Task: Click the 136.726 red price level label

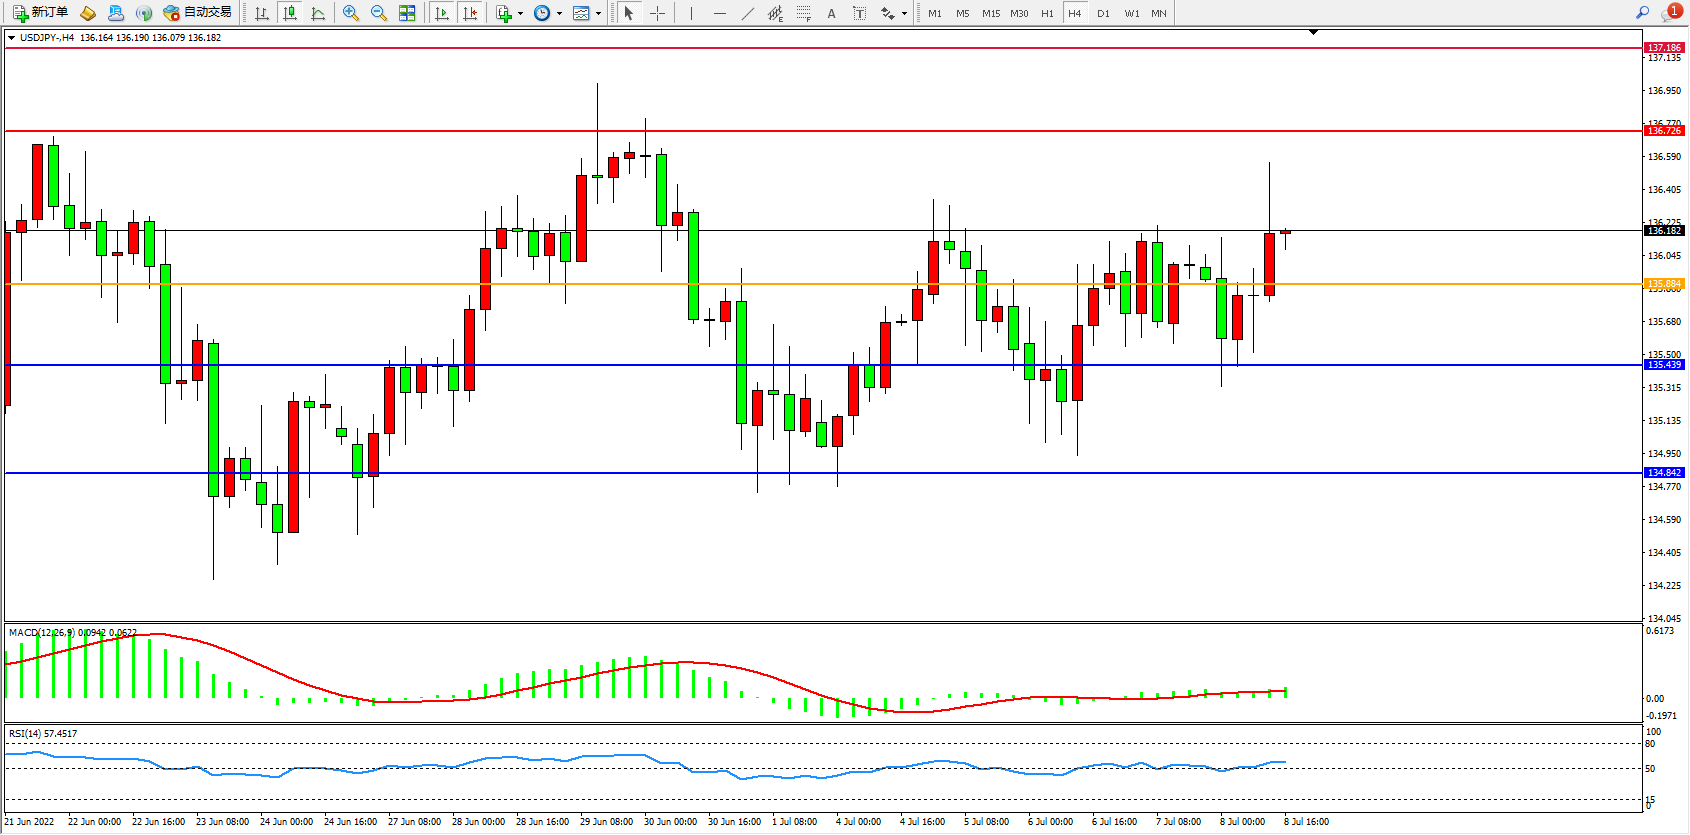Action: pos(1664,131)
